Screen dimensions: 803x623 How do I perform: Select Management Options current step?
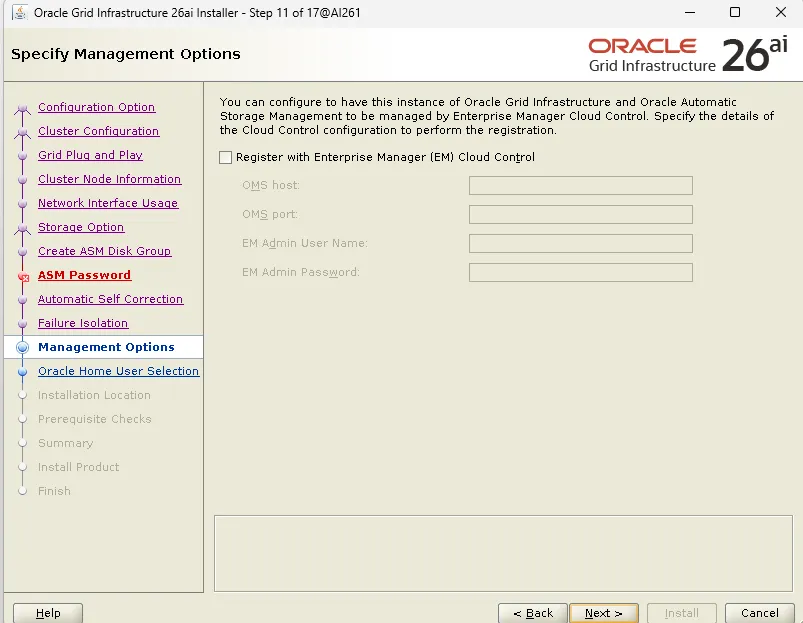pyautogui.click(x=106, y=347)
